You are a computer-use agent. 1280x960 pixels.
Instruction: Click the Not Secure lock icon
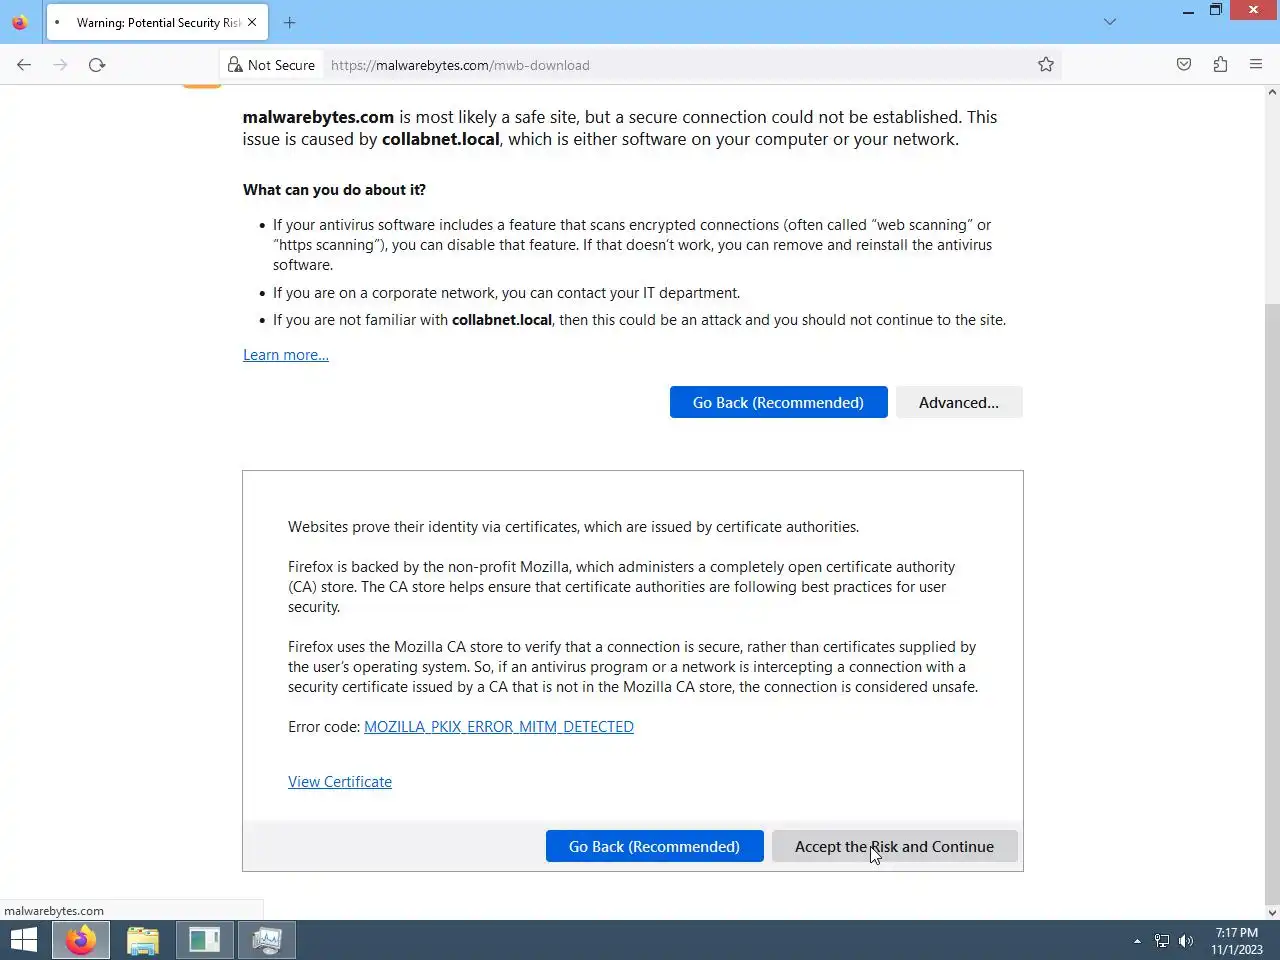[235, 65]
